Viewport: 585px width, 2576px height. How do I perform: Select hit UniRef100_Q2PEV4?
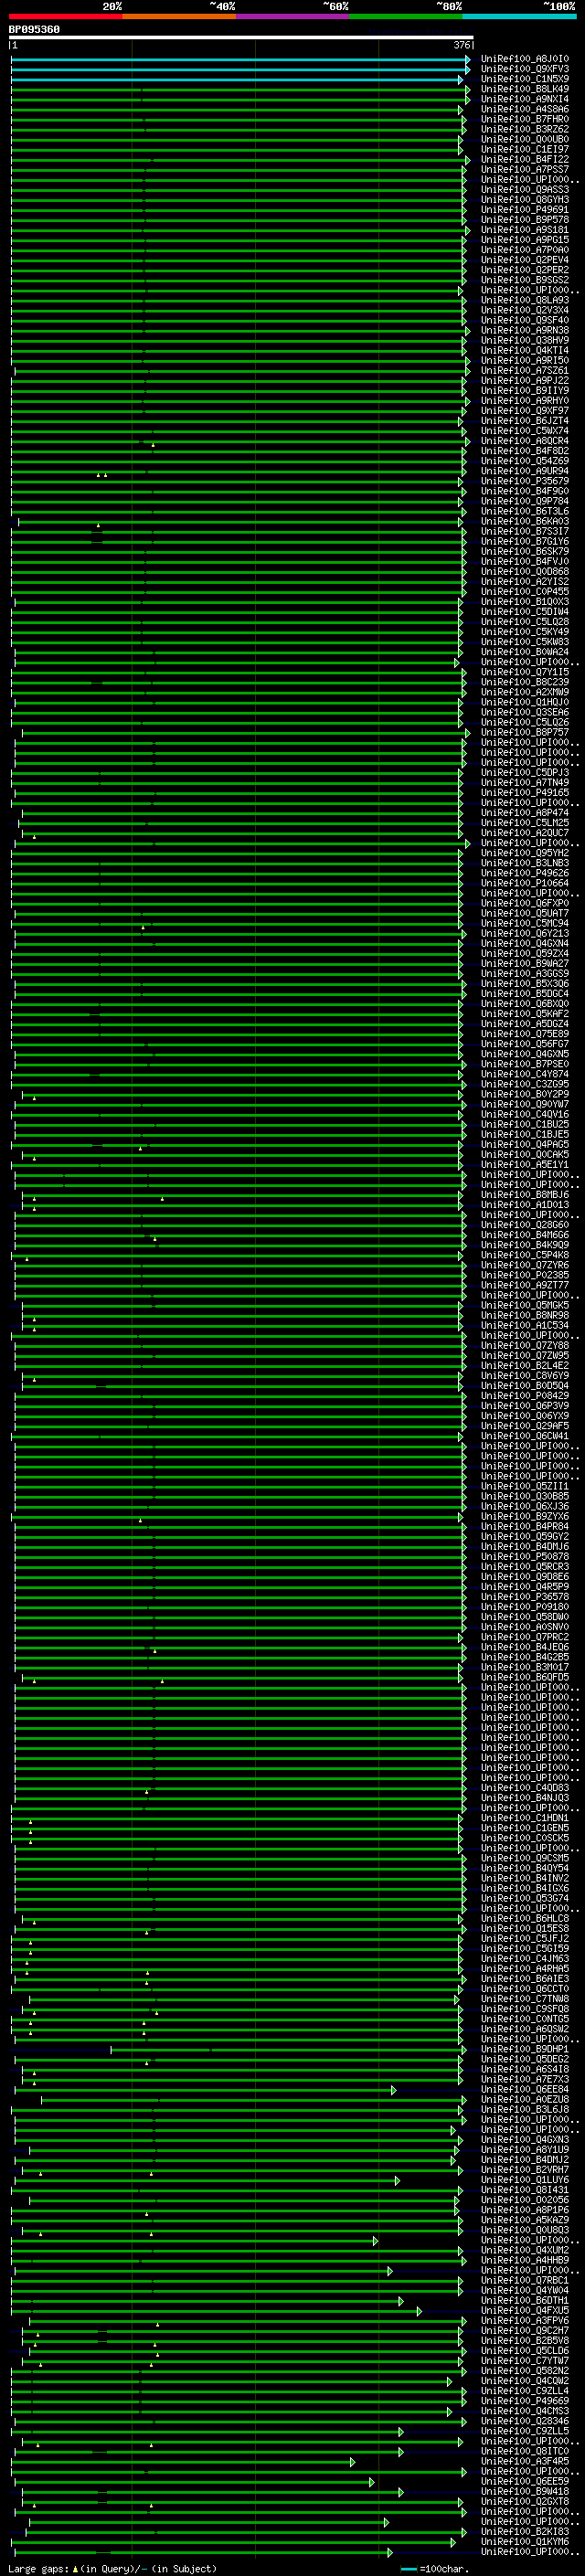tap(524, 260)
